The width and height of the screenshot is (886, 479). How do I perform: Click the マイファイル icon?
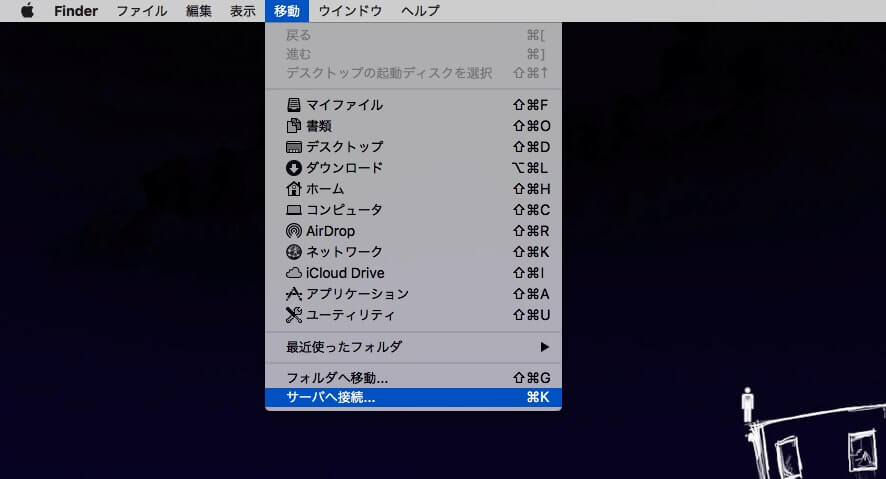click(293, 105)
